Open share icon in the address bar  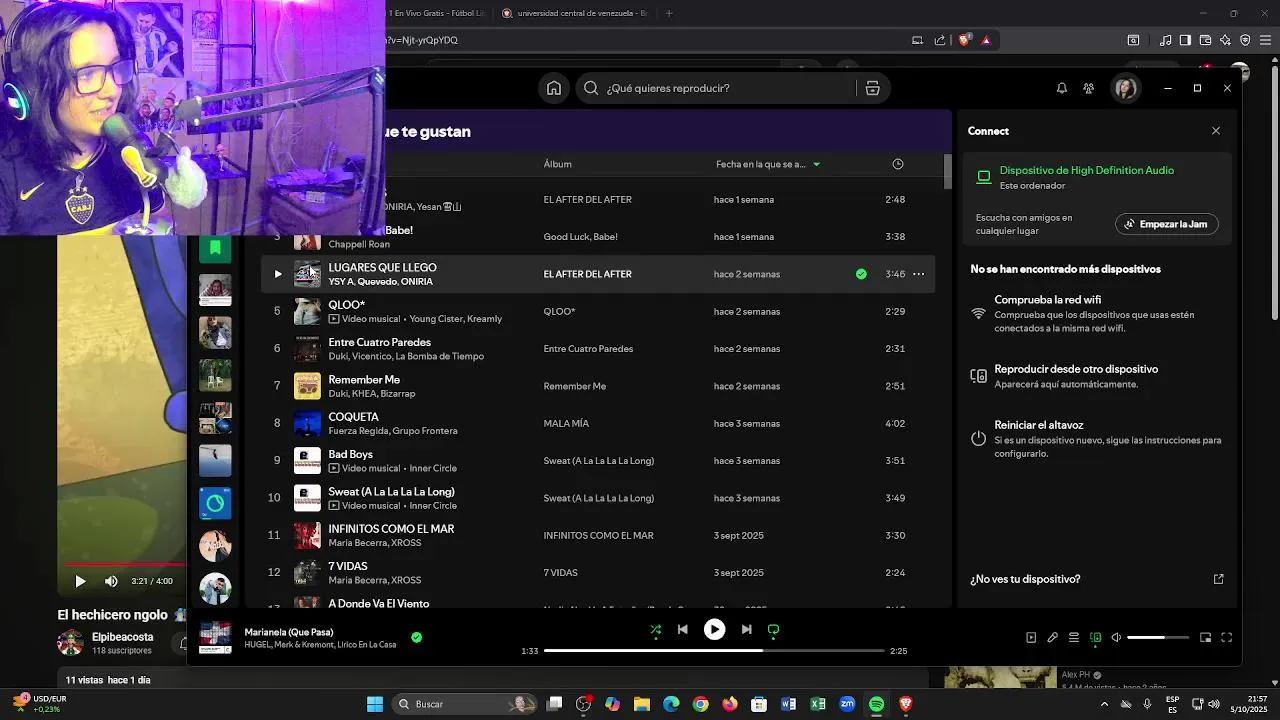[940, 40]
